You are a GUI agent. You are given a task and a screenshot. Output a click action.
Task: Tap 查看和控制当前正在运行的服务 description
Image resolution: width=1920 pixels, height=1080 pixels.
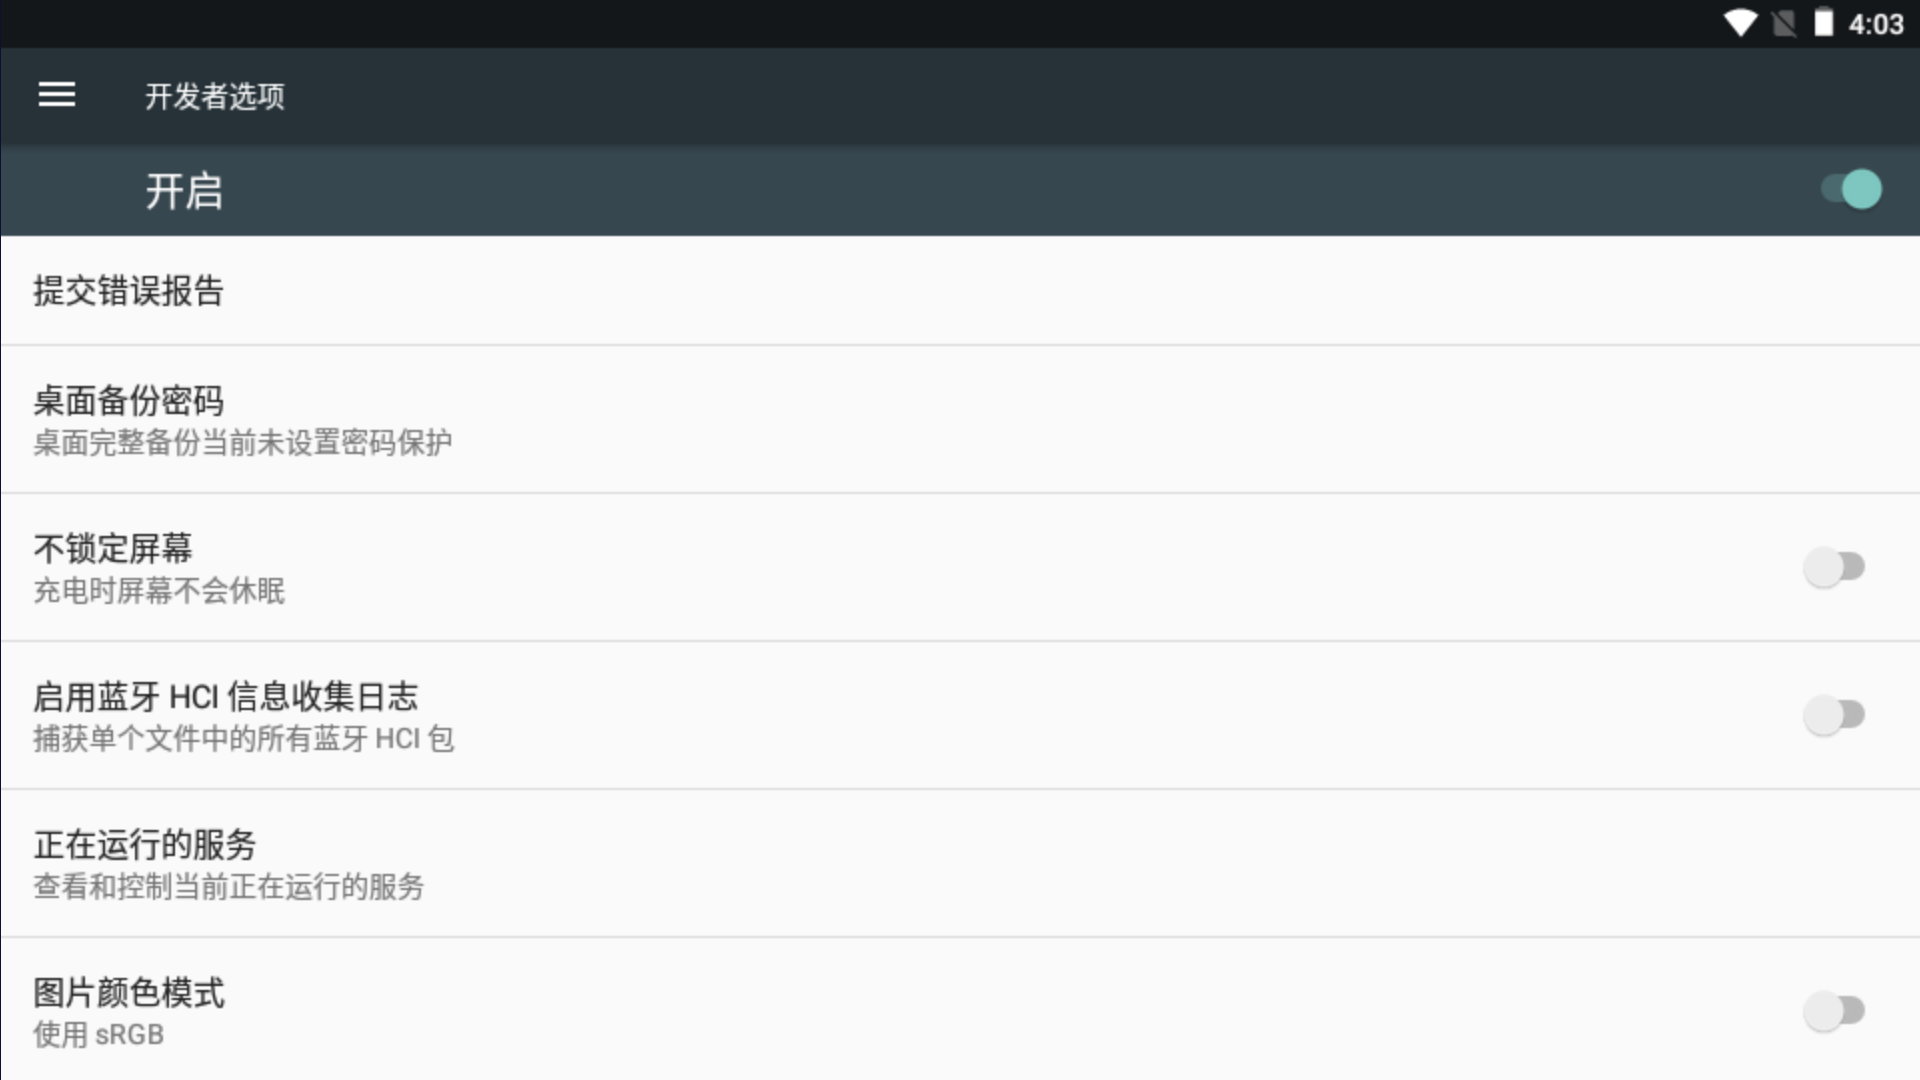pos(229,886)
